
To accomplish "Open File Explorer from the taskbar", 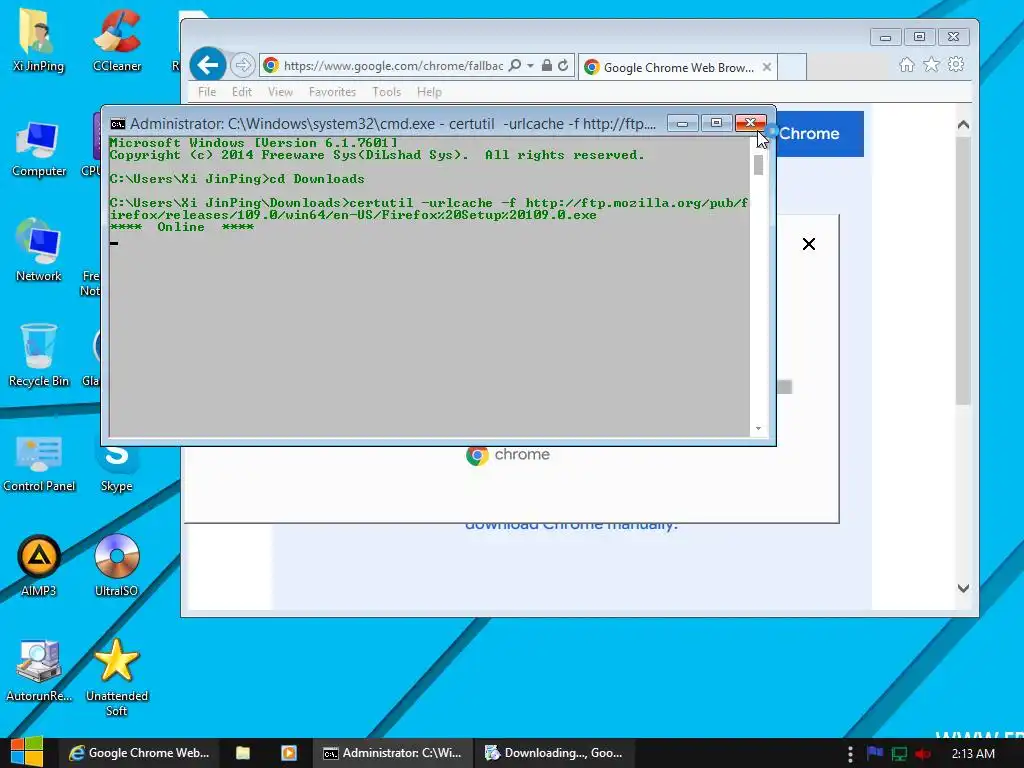I will click(243, 753).
